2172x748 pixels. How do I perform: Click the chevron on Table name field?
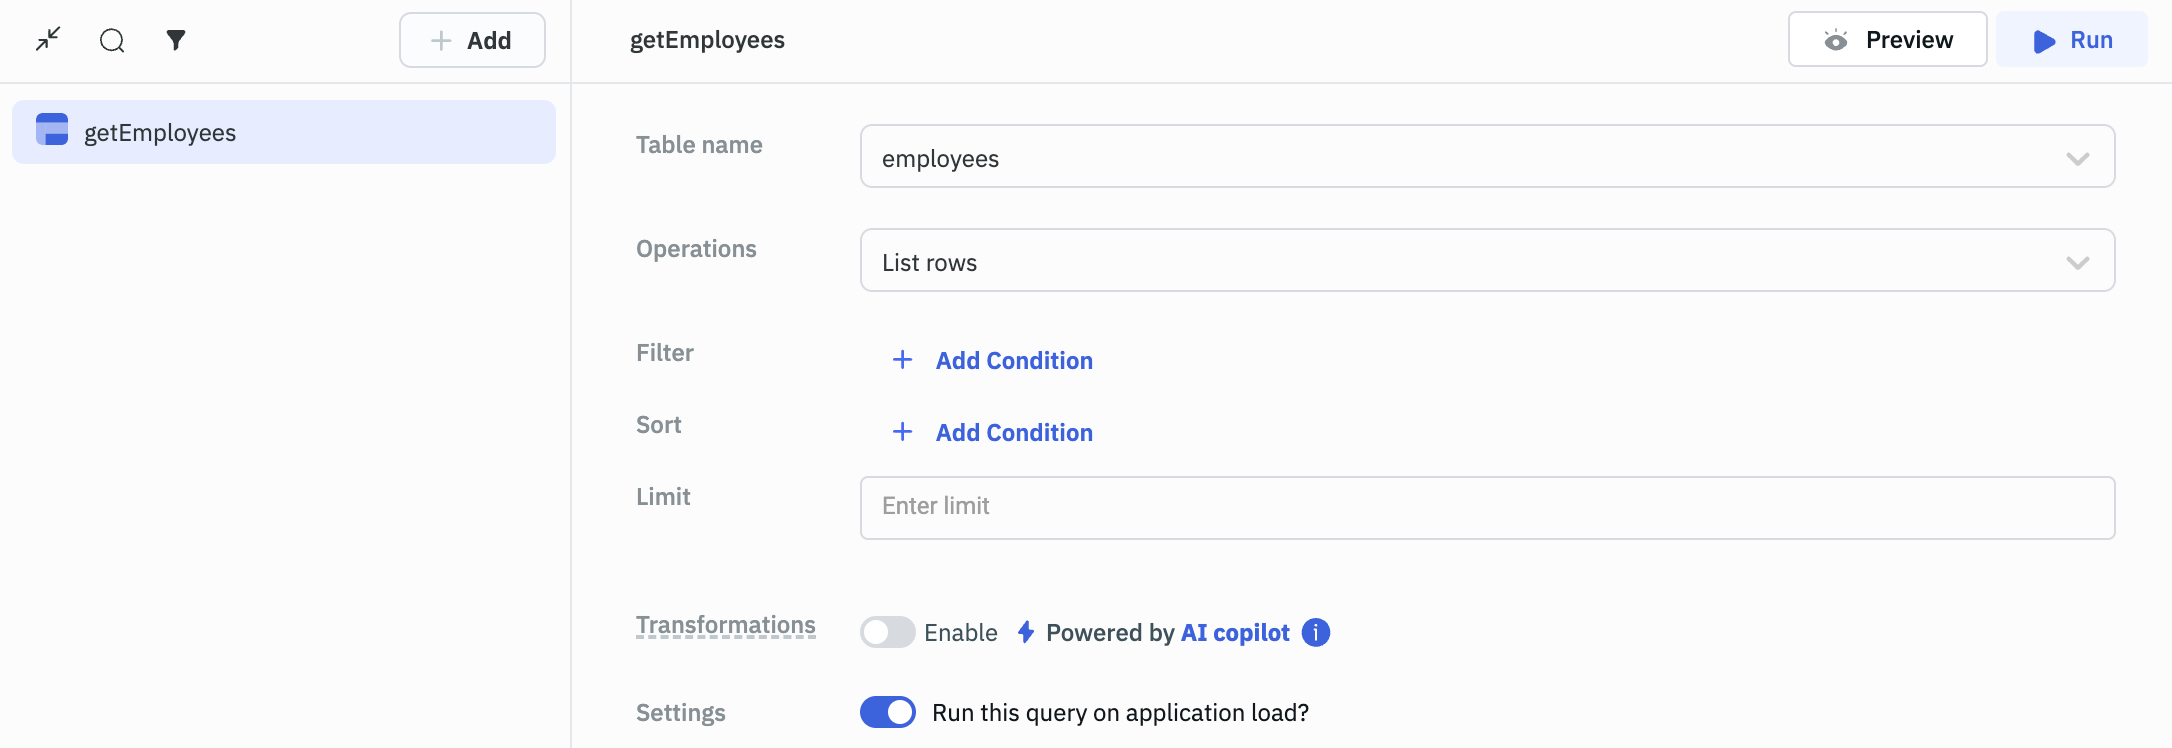[2077, 158]
